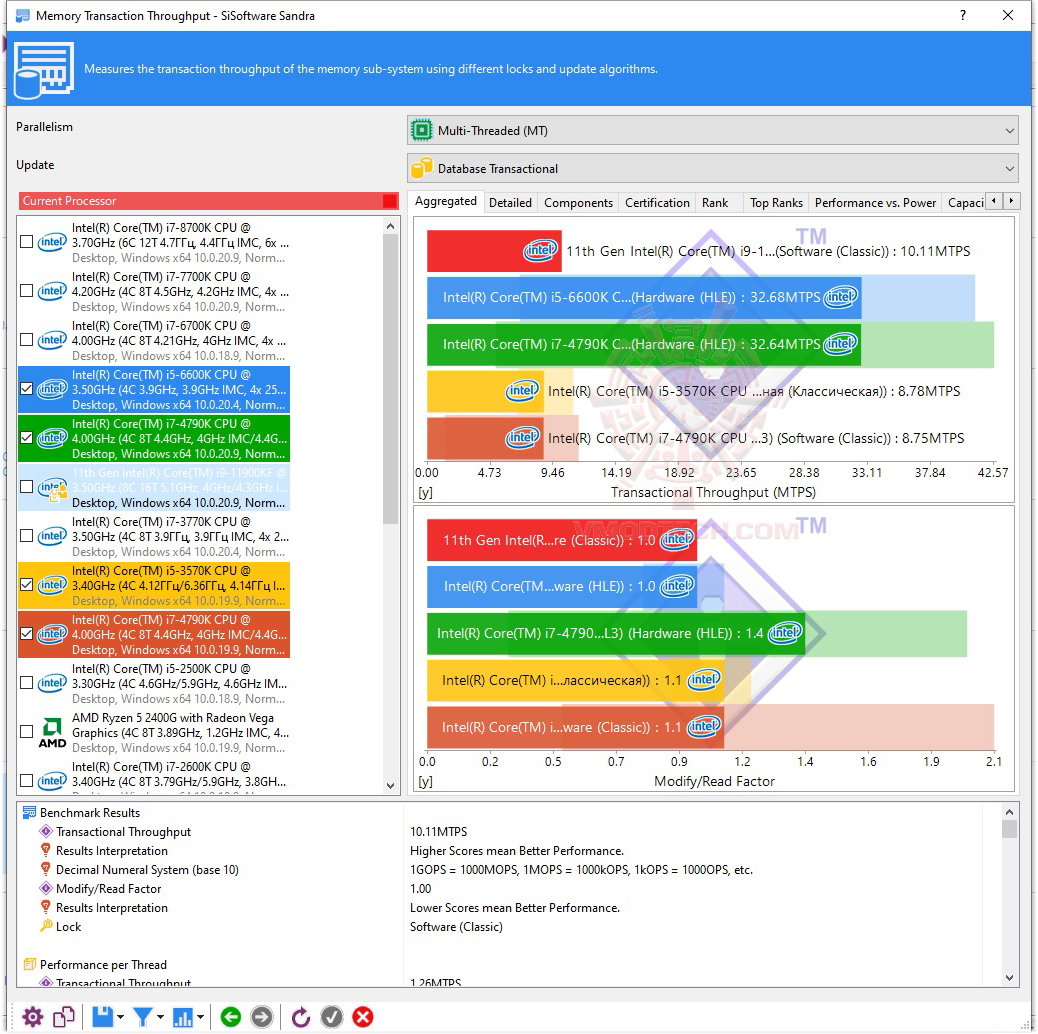Screen dimensions: 1038x1034
Task: Uncheck the orange-red i7-4790K checkbox
Action: [x=26, y=634]
